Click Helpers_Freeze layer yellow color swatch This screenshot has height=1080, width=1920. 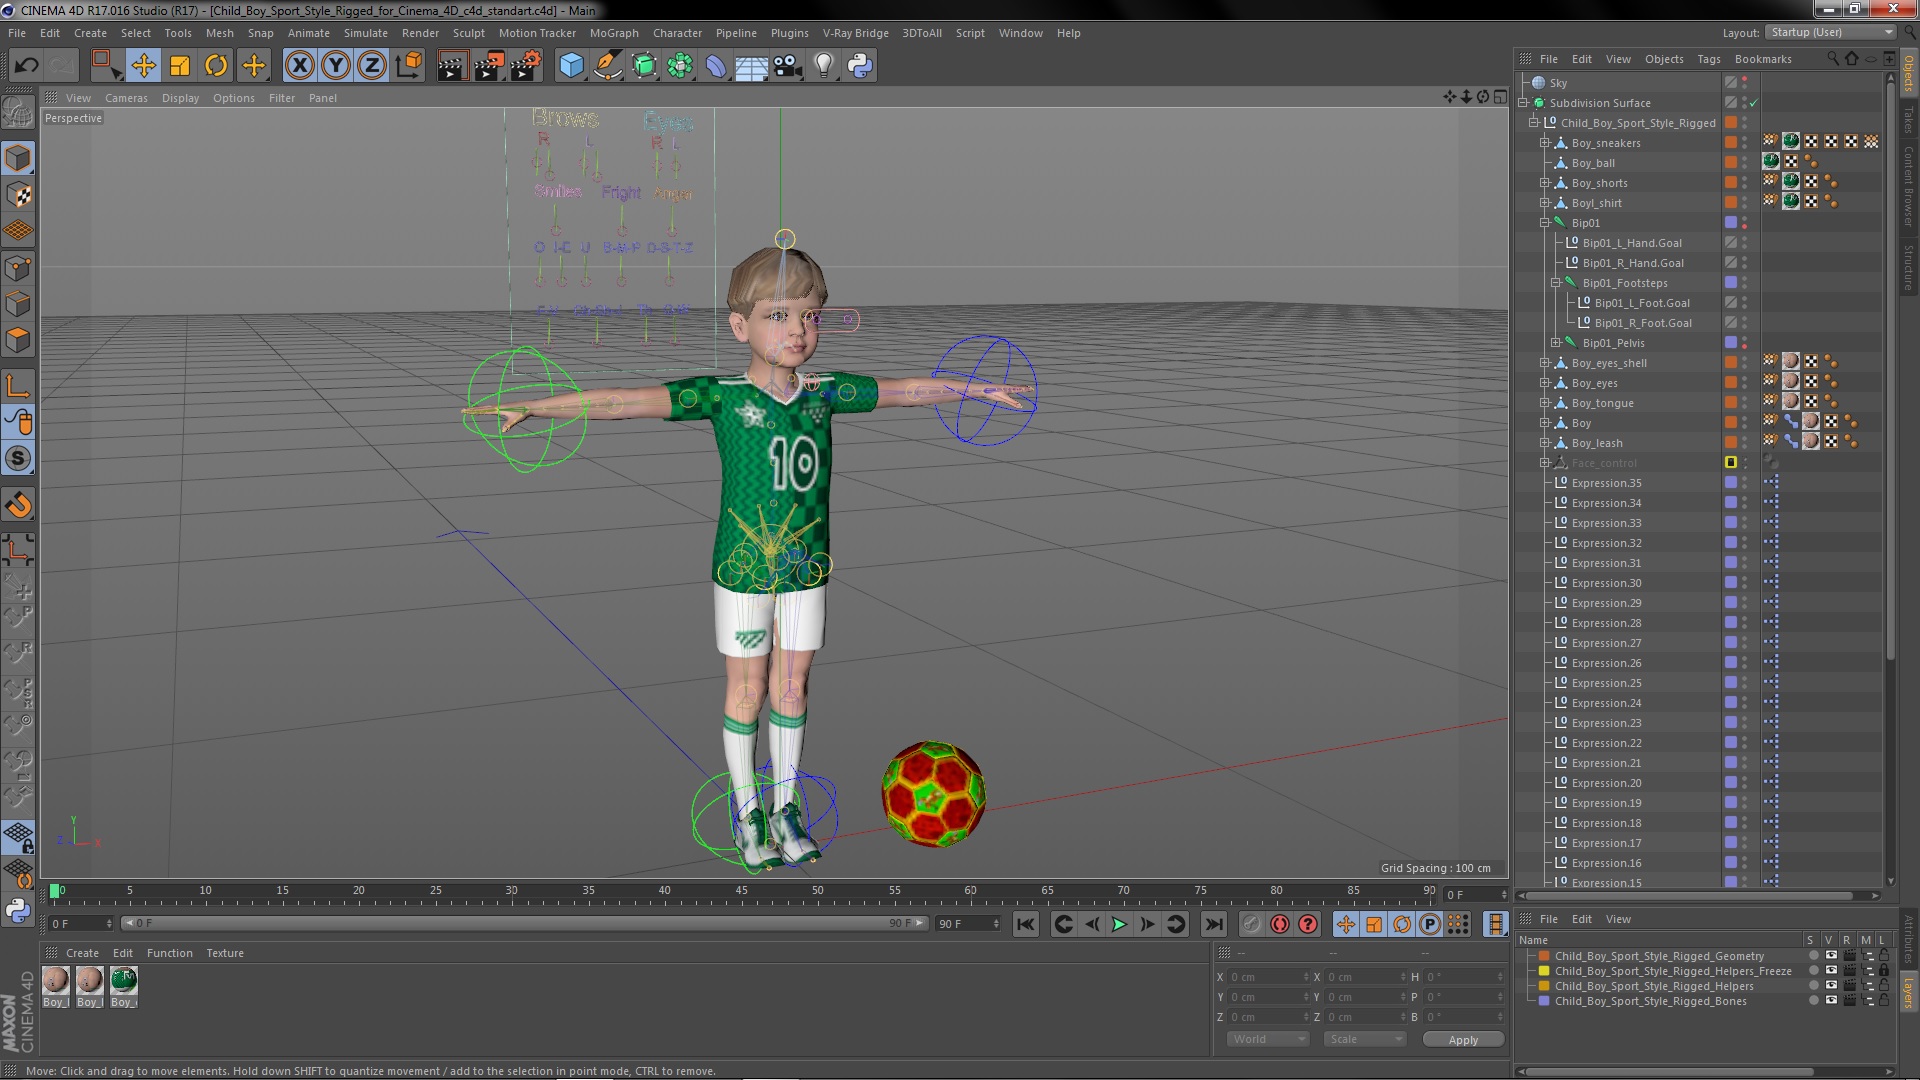point(1544,971)
